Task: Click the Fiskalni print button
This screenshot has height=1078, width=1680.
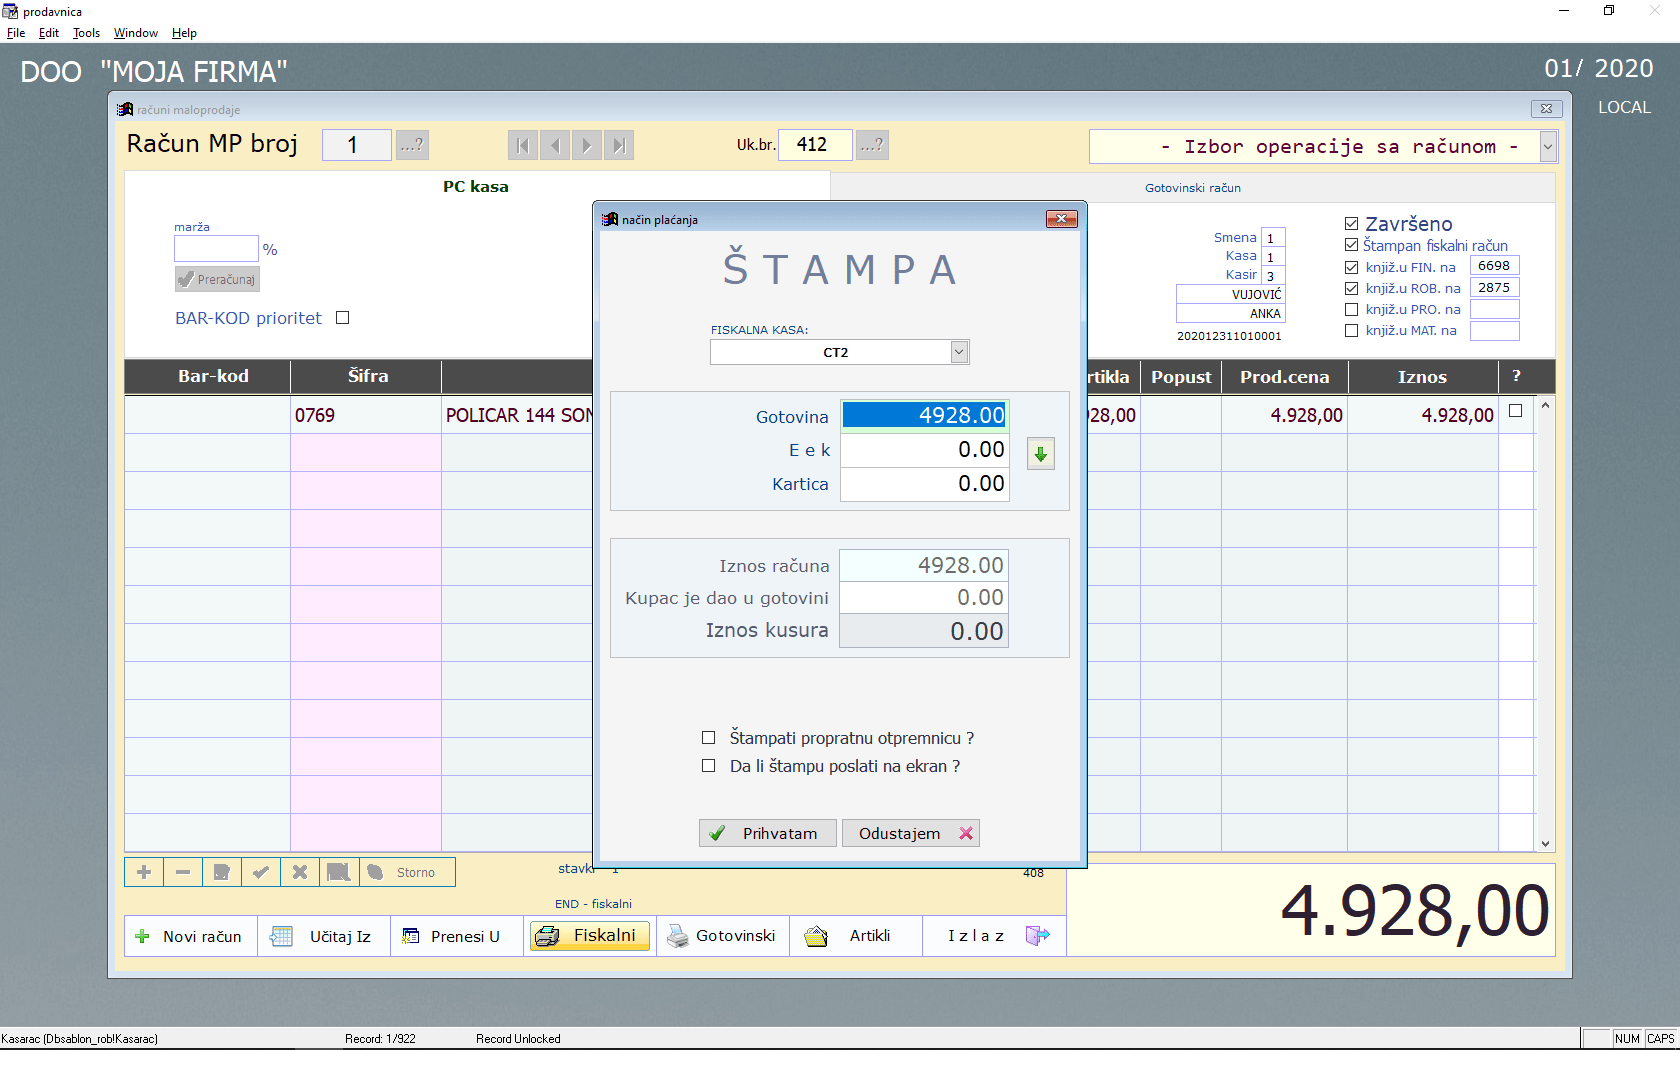Action: tap(590, 936)
